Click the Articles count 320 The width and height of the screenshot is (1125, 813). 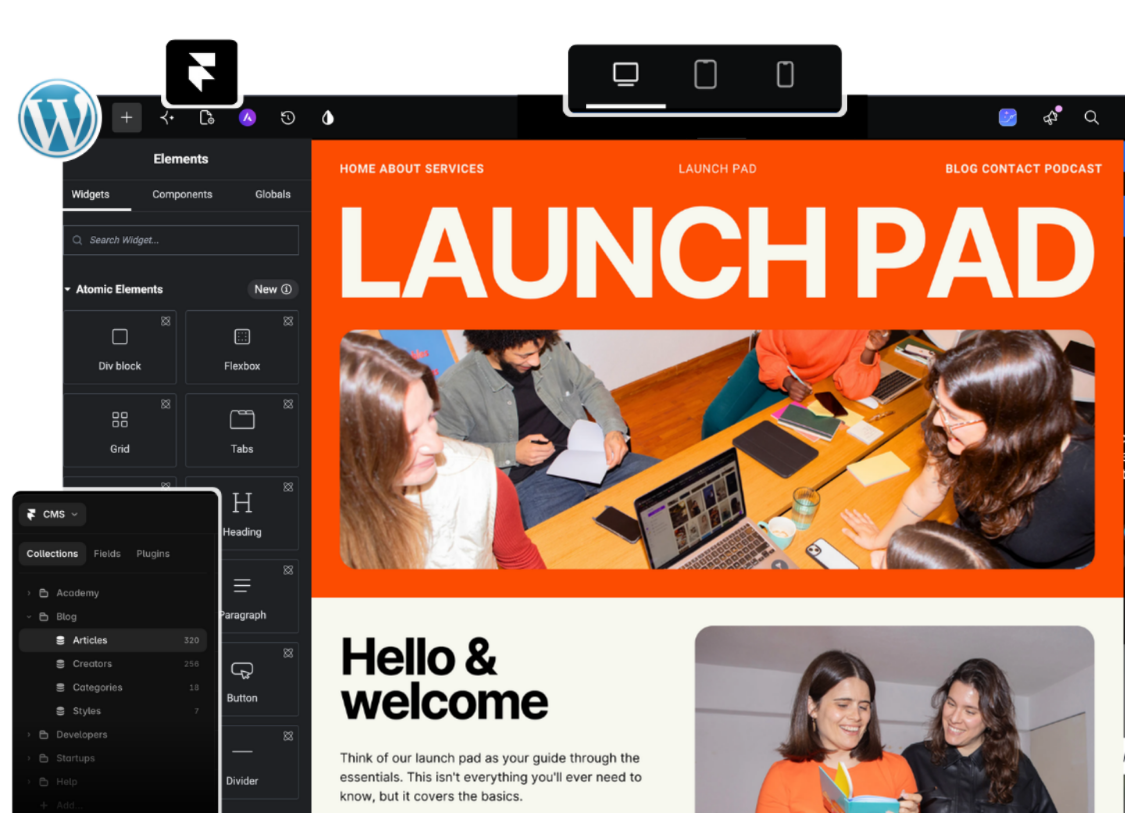(x=191, y=640)
